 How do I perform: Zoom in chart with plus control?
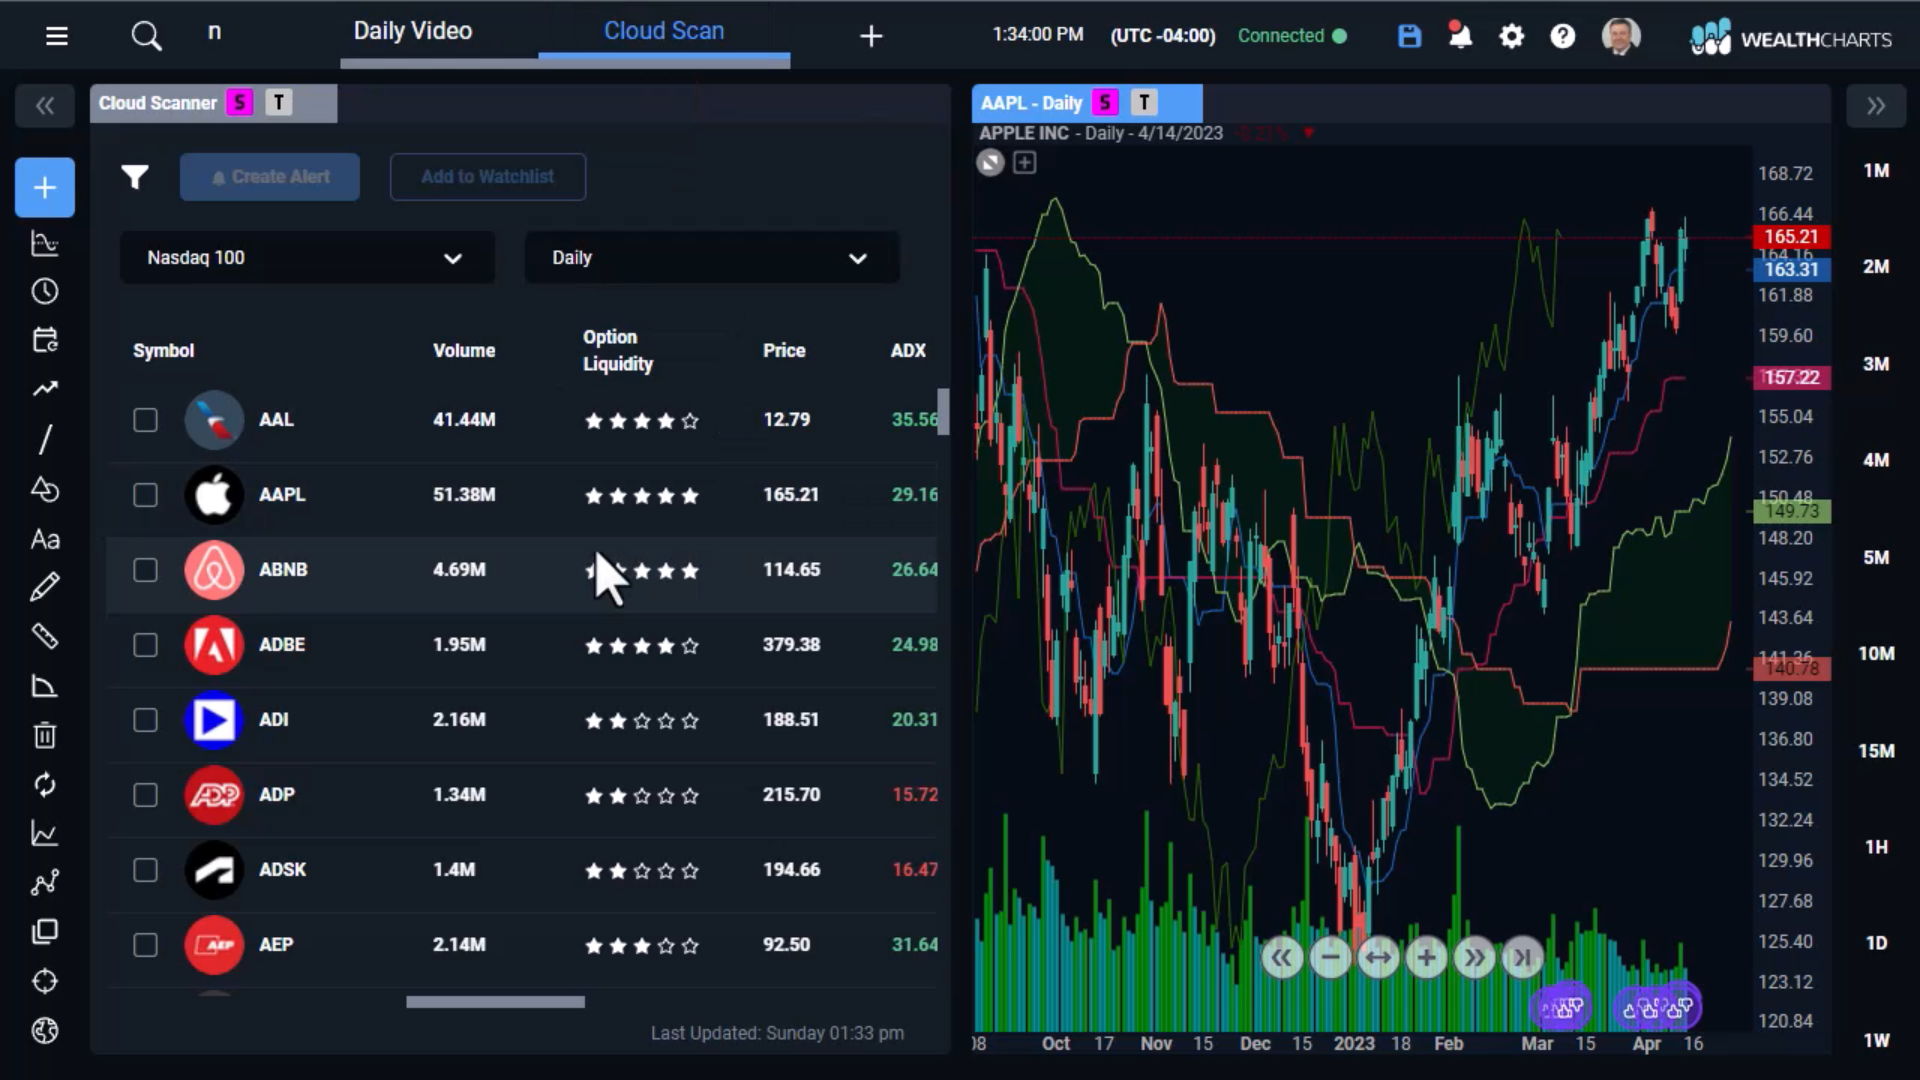[1426, 958]
